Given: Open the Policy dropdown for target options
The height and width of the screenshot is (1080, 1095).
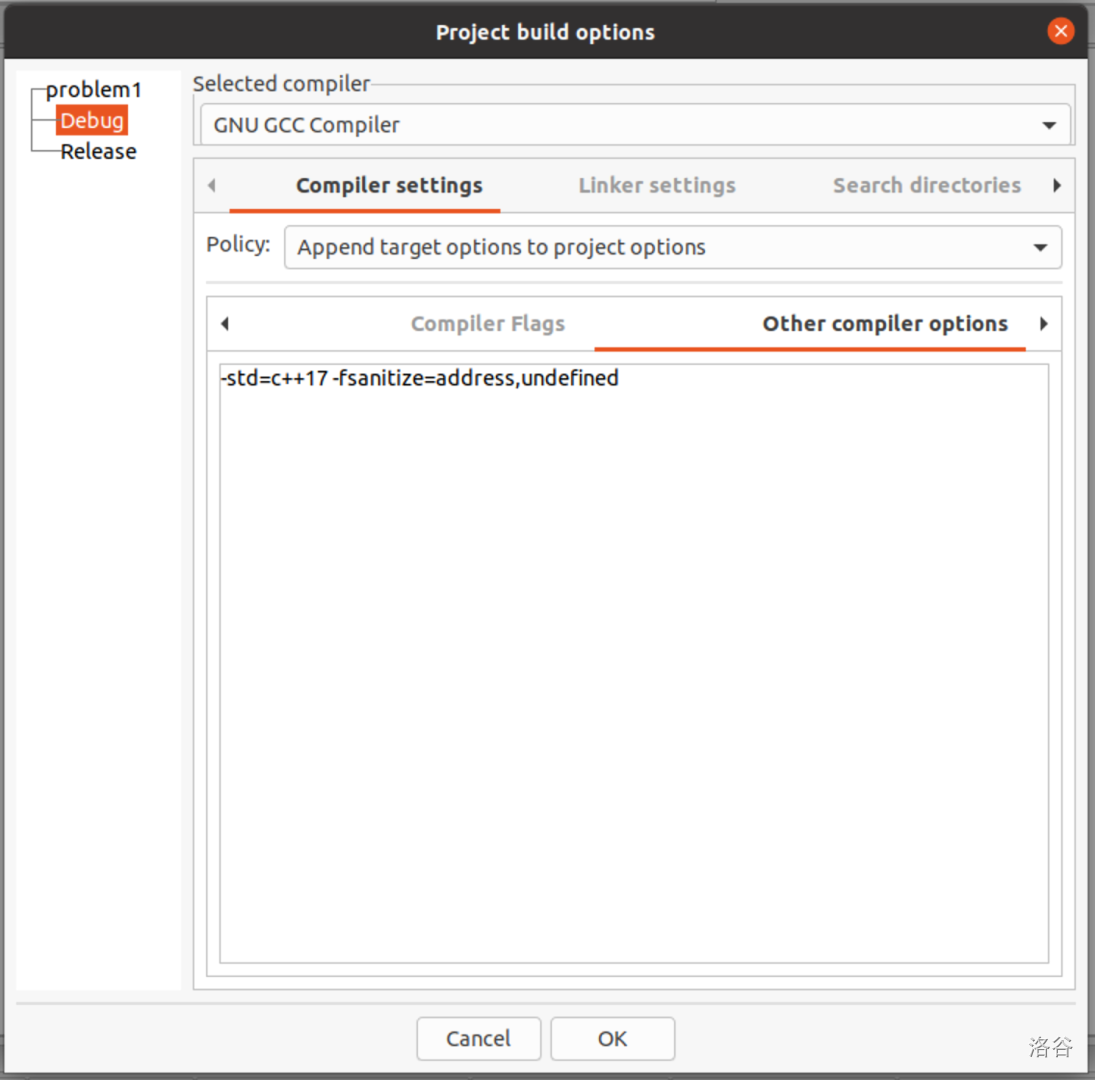Looking at the screenshot, I should pyautogui.click(x=673, y=247).
